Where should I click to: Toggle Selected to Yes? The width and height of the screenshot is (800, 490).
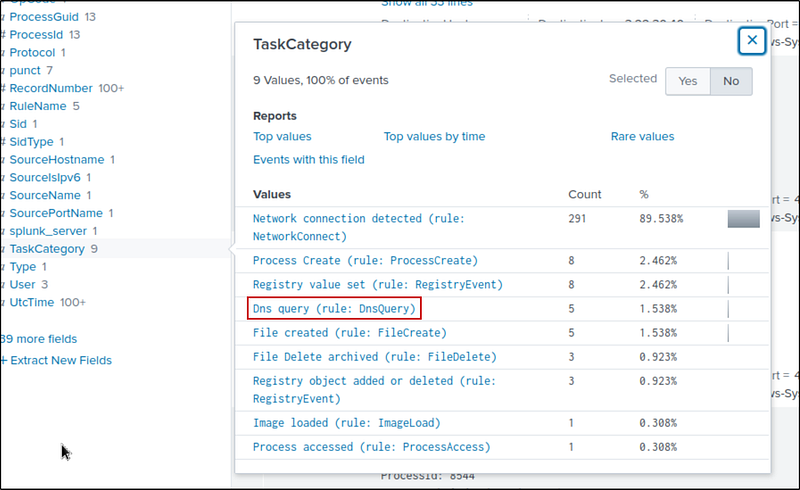[688, 81]
